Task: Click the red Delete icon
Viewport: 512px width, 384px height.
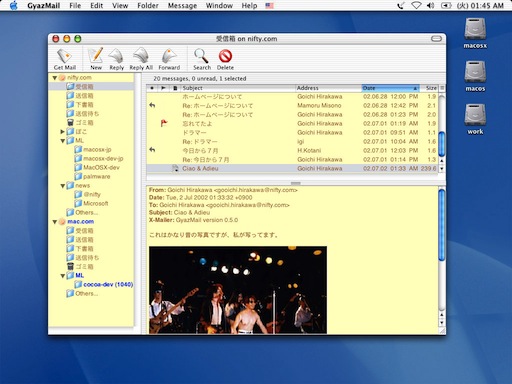Action: (225, 56)
